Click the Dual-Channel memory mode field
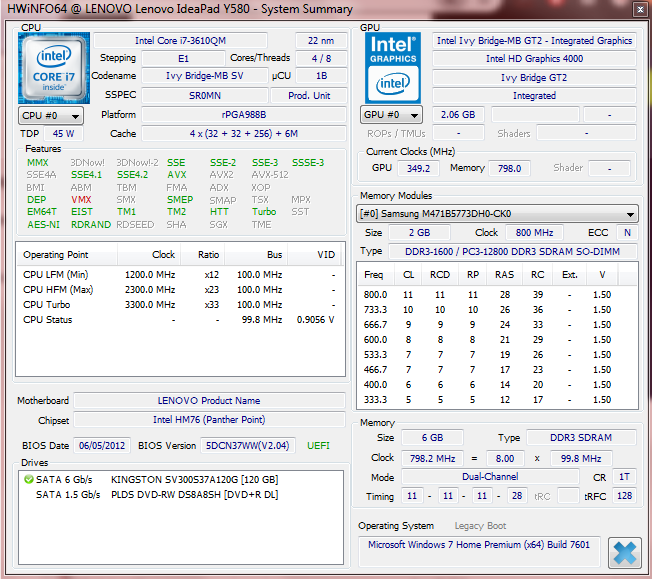 click(490, 477)
